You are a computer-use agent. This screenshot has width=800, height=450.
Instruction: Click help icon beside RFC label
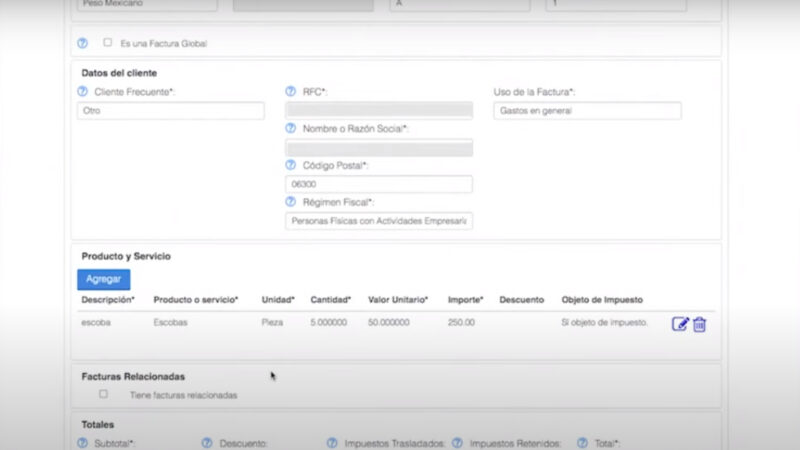(291, 92)
